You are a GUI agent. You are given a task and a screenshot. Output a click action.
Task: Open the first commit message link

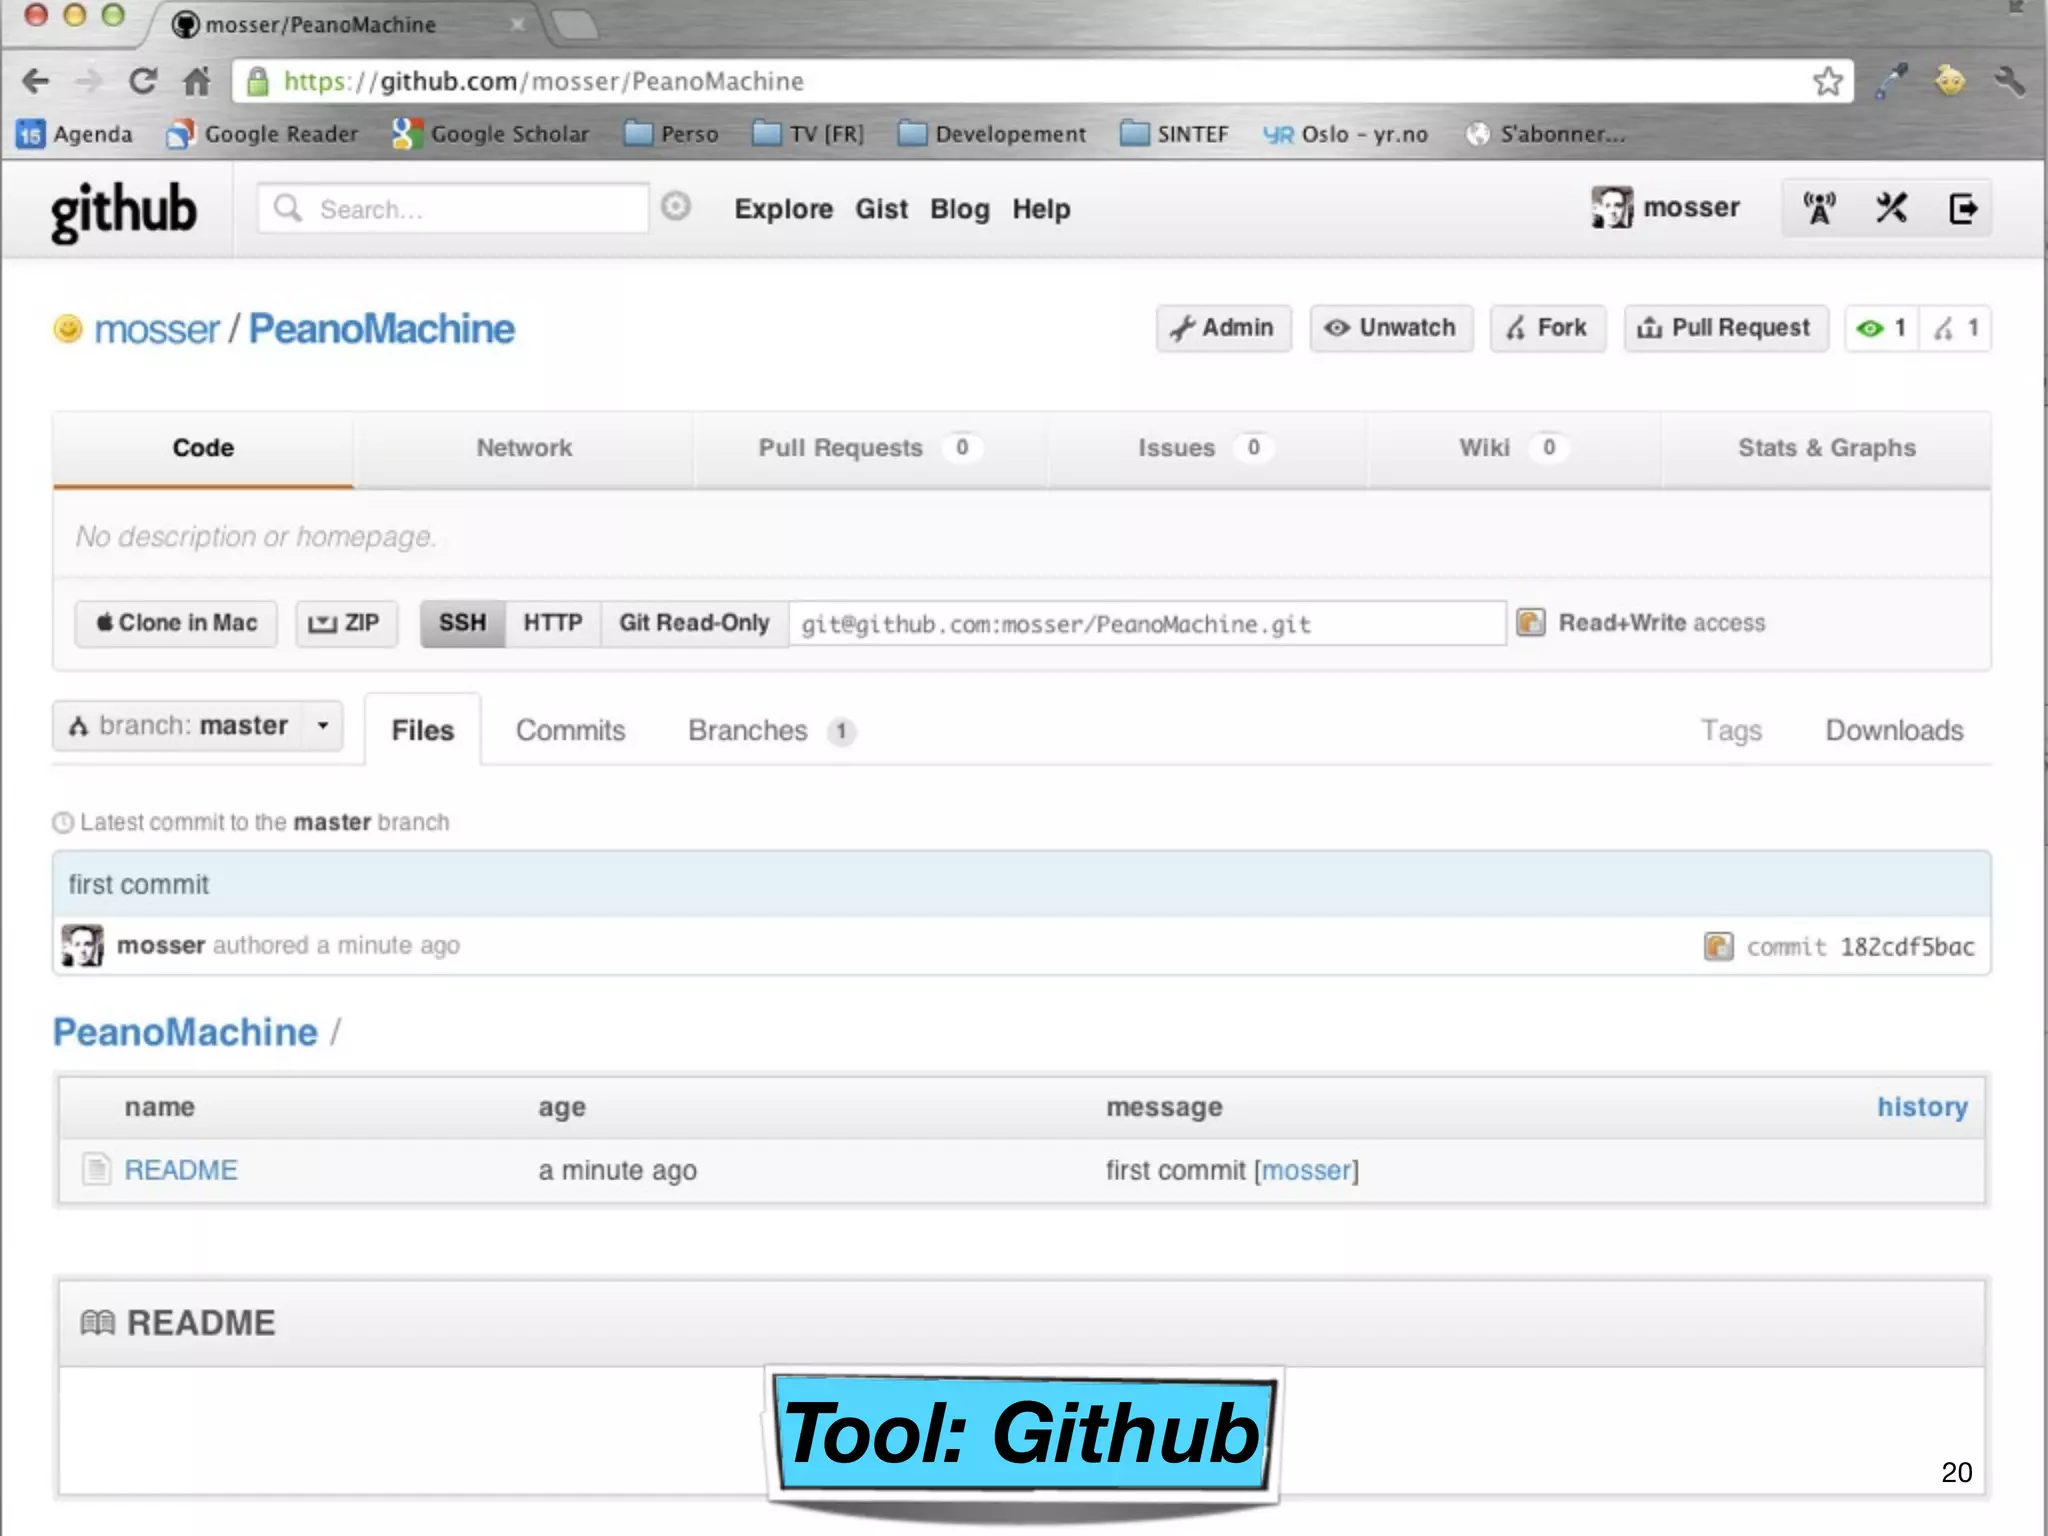pos(139,885)
